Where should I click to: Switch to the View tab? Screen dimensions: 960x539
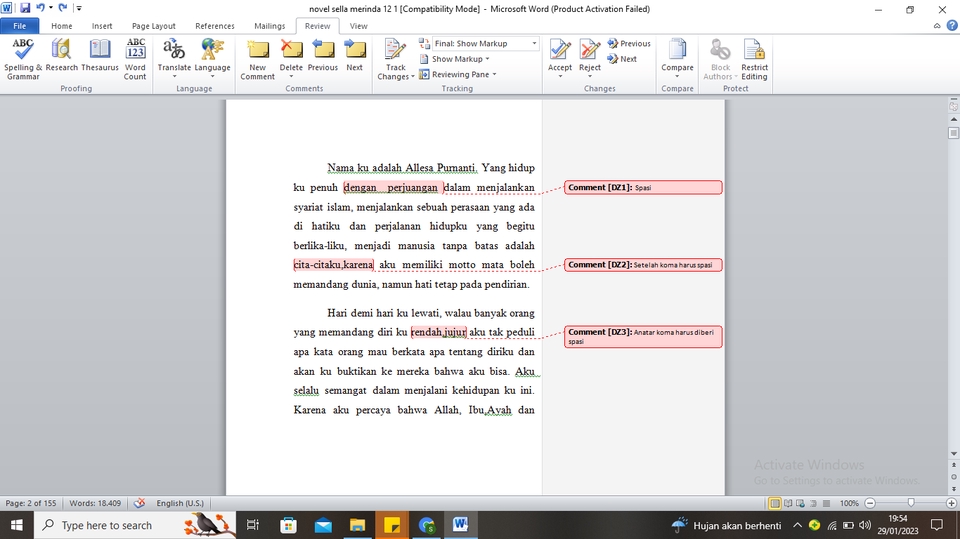(x=359, y=26)
